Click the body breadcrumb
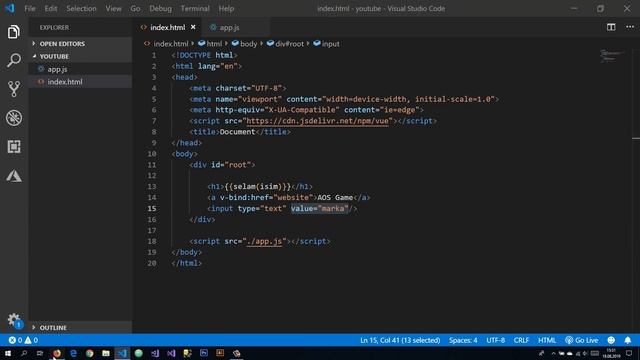Viewport: 640px width, 360px height. (244, 44)
